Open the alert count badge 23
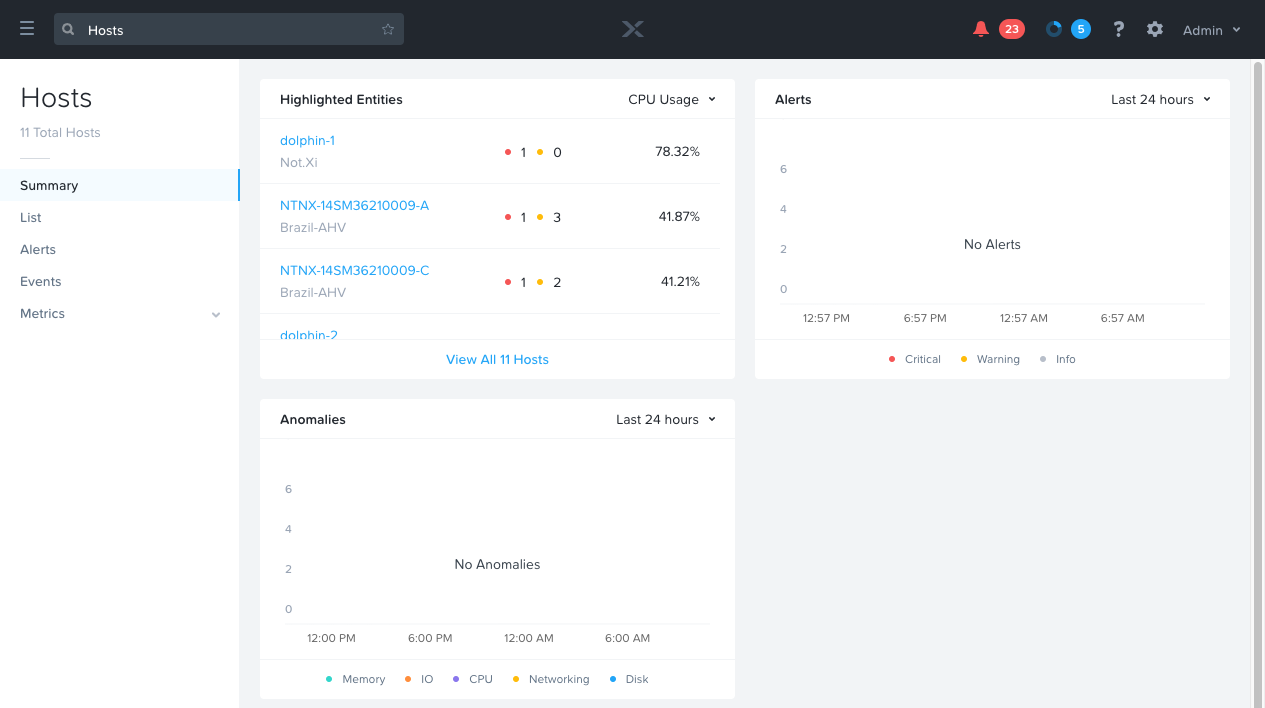Viewport: 1265px width, 708px height. 1012,29
